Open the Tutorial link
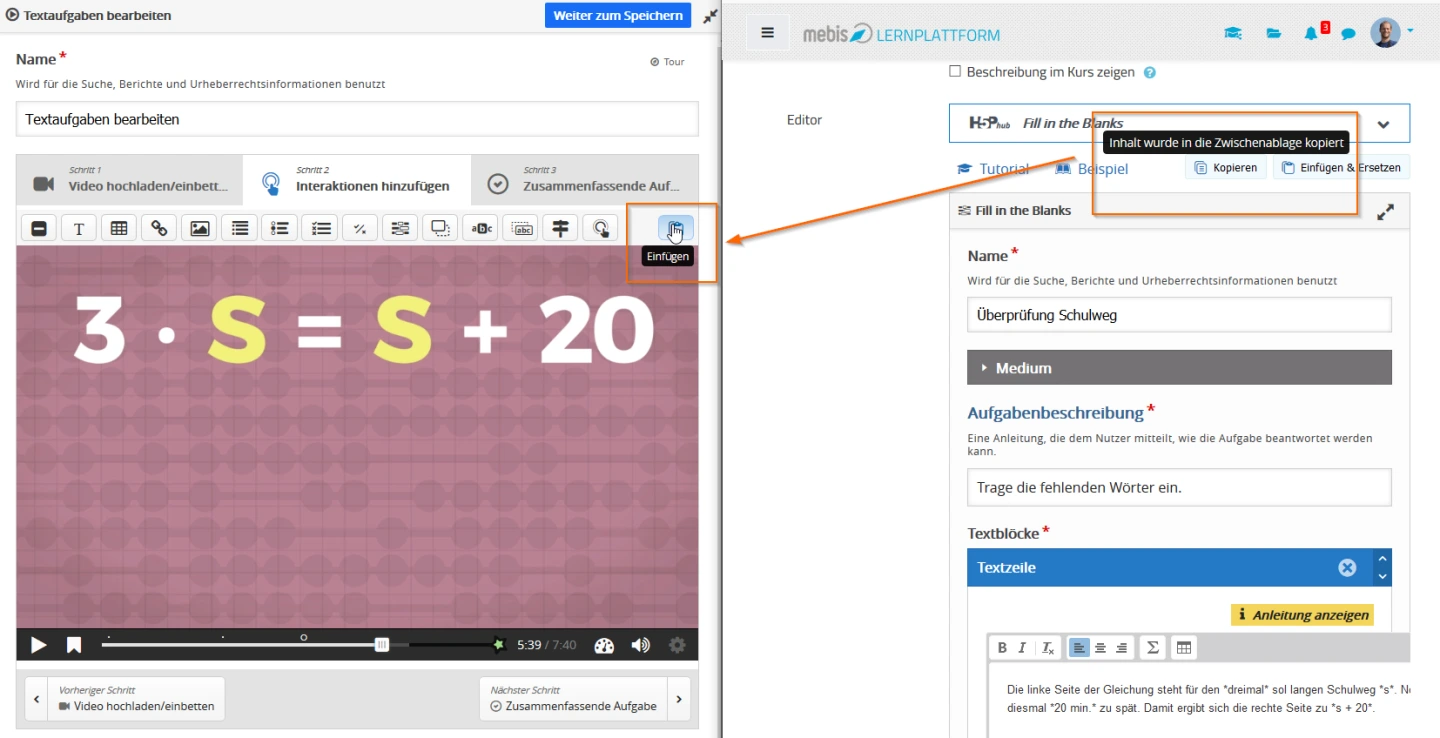This screenshot has height=738, width=1440. [x=993, y=169]
